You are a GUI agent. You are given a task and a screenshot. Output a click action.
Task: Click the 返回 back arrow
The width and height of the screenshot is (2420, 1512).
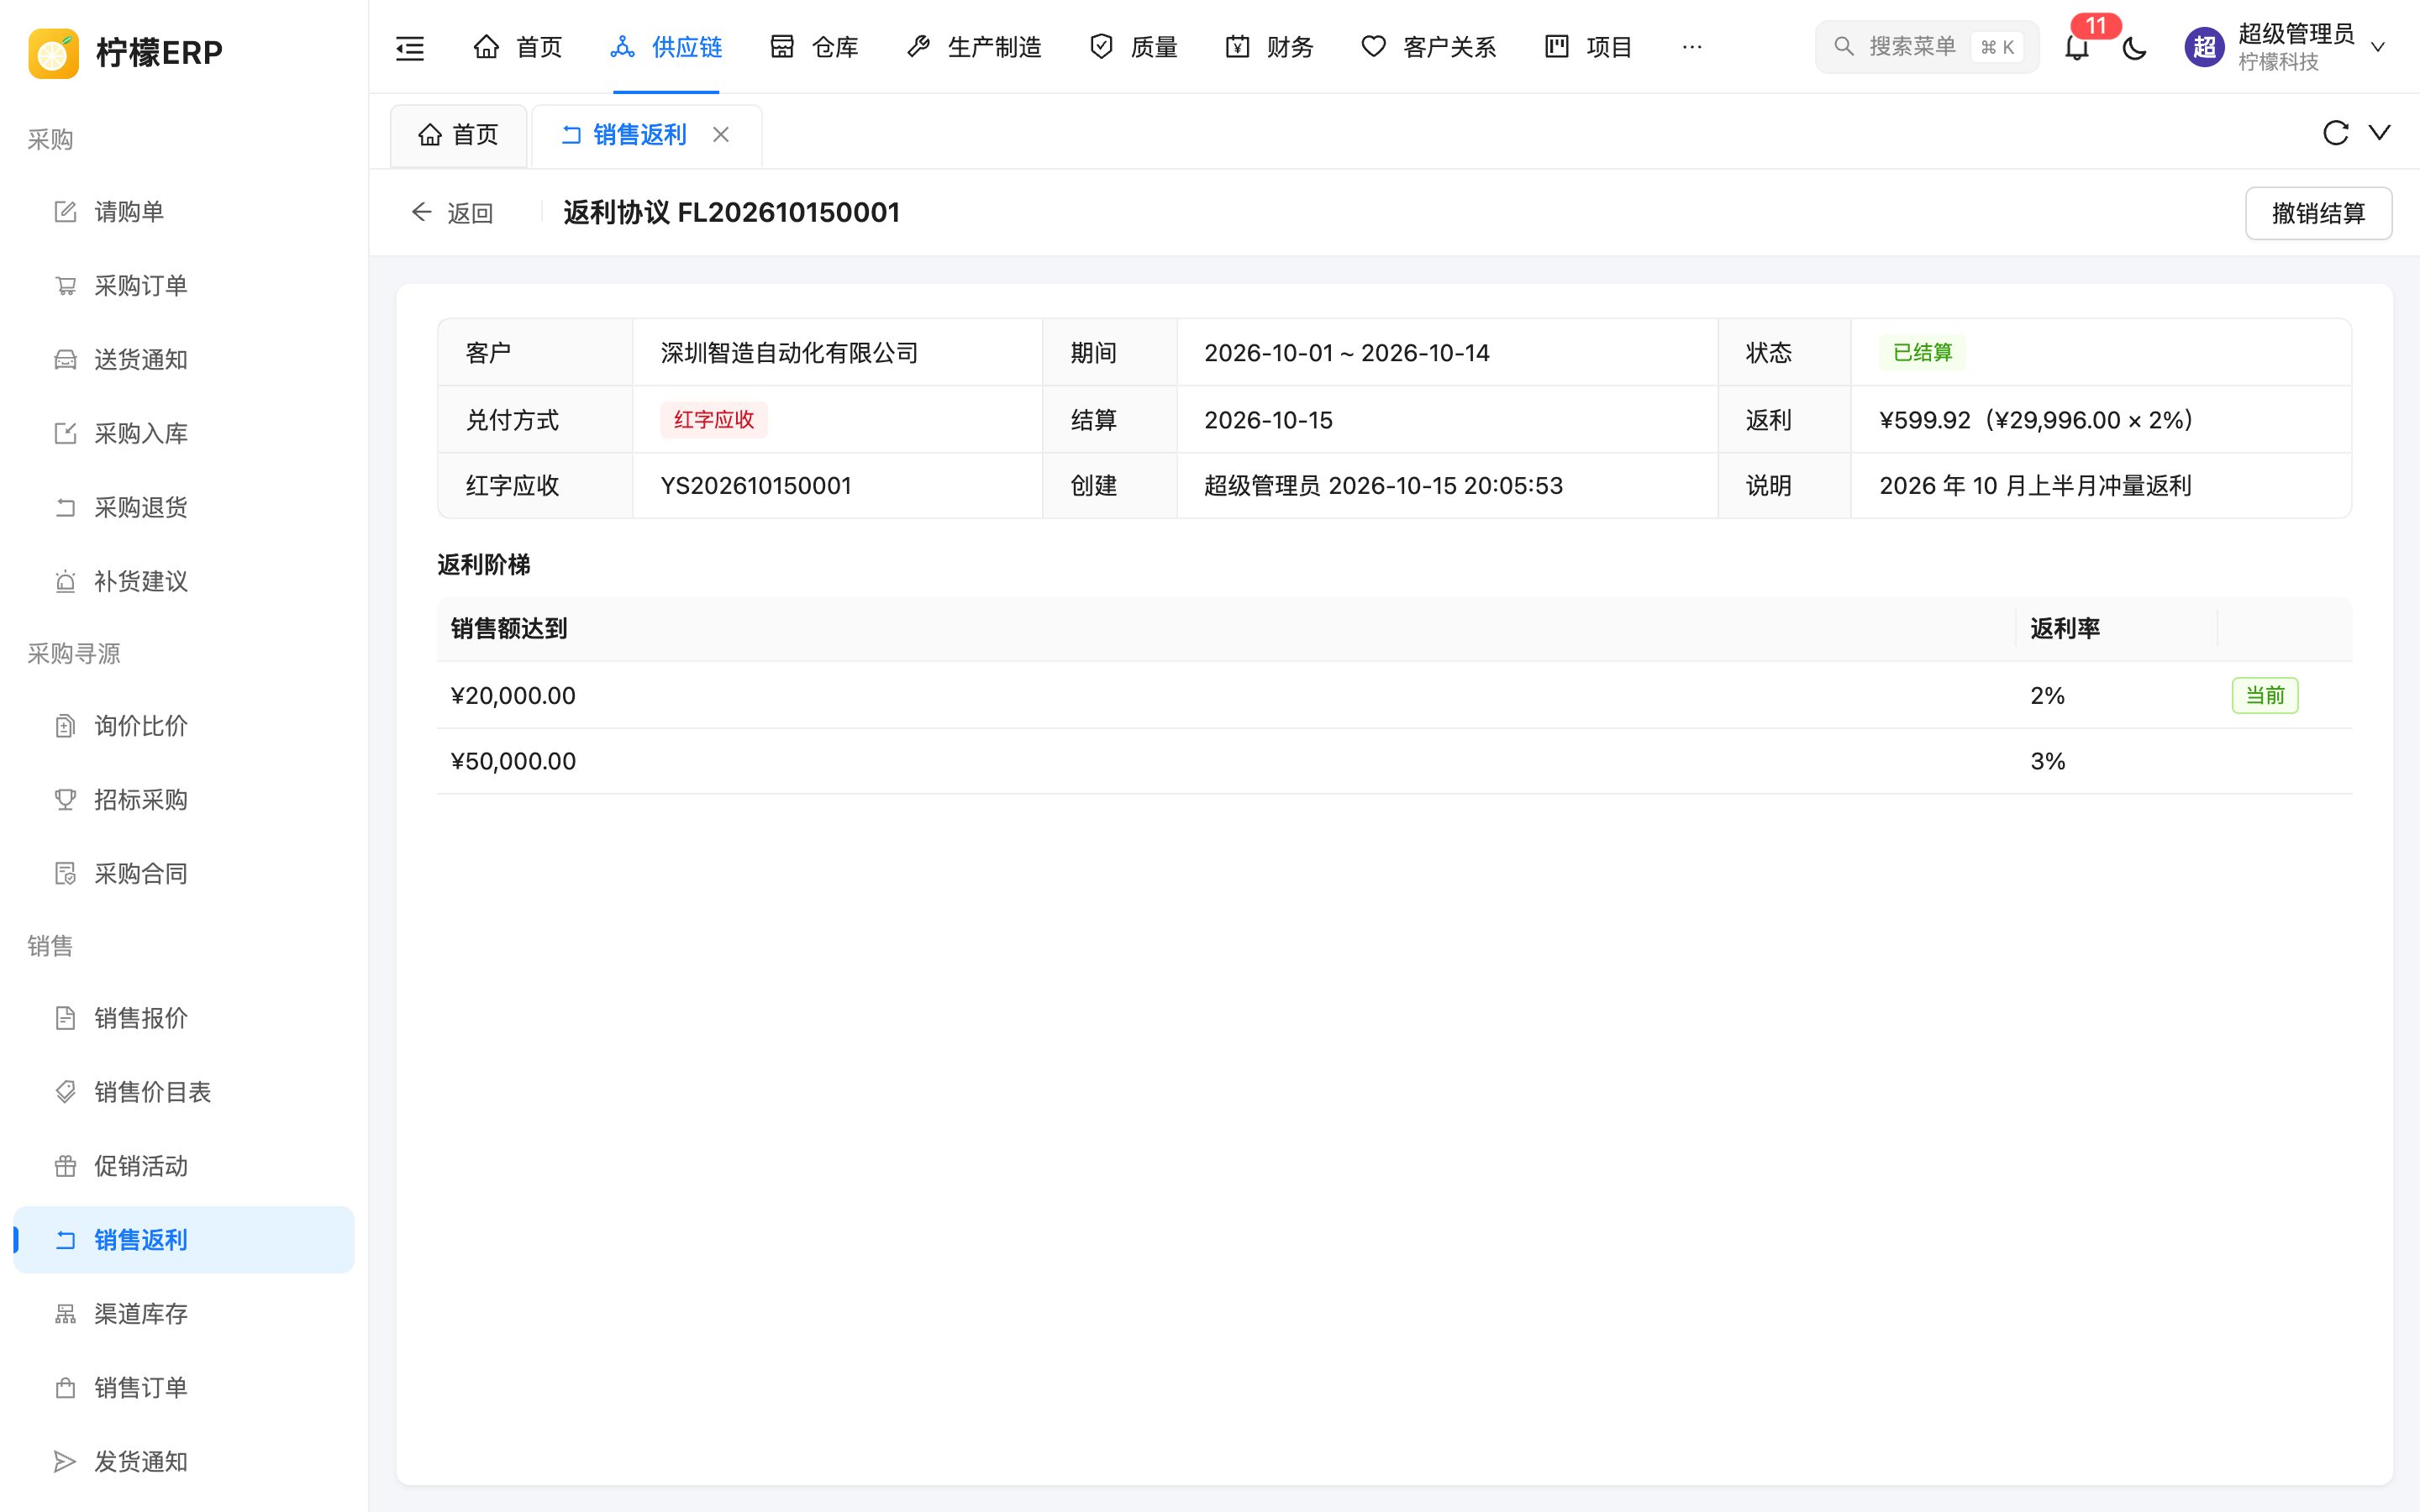pyautogui.click(x=452, y=213)
